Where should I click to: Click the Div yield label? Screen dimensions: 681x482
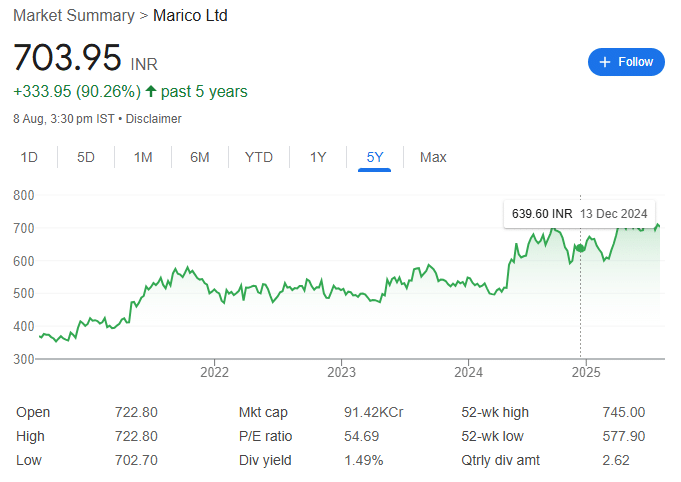(x=265, y=460)
